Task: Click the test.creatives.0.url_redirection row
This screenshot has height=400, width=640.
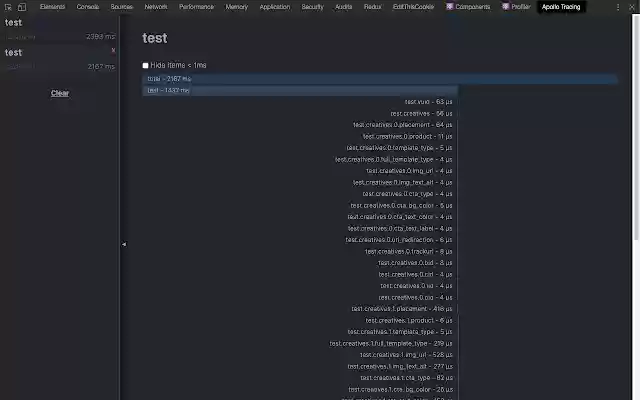Action: (x=399, y=240)
